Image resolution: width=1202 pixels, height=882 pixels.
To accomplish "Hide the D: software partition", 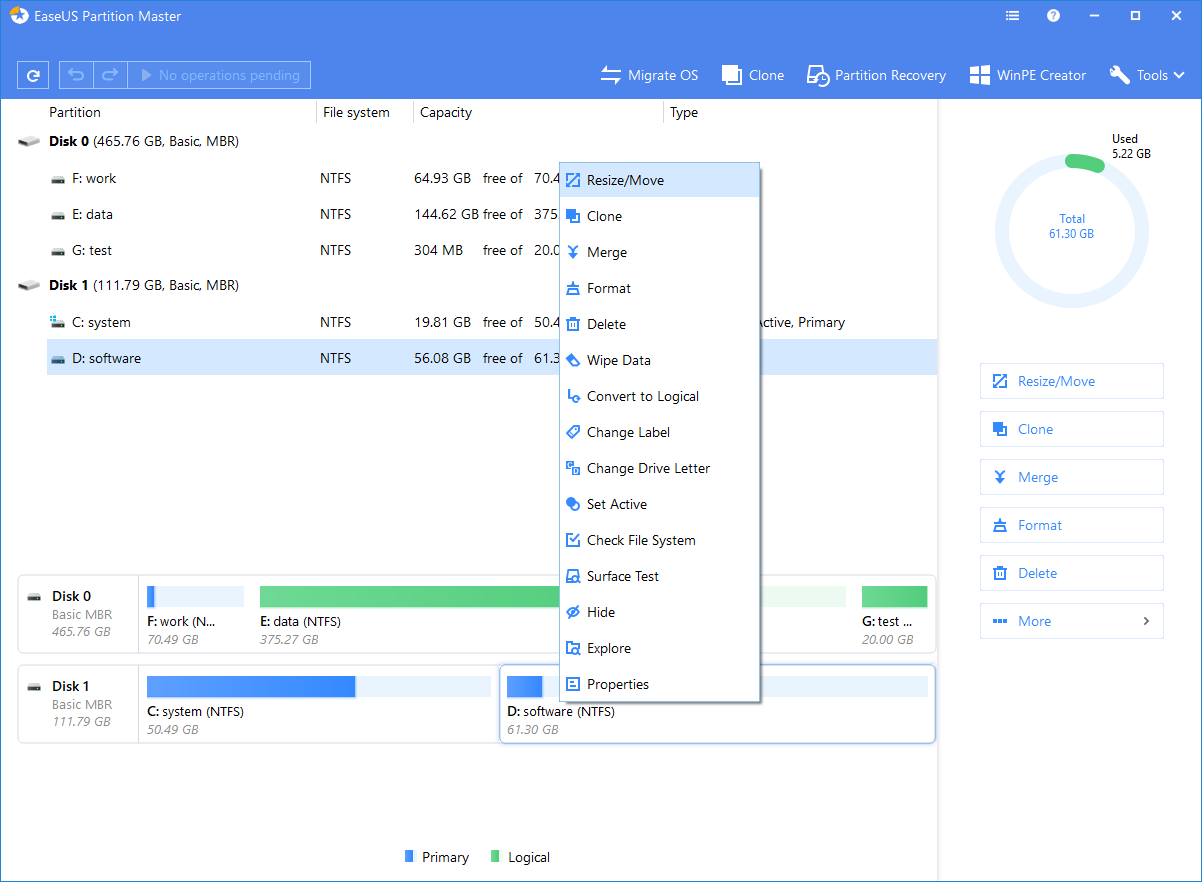I will [599, 612].
